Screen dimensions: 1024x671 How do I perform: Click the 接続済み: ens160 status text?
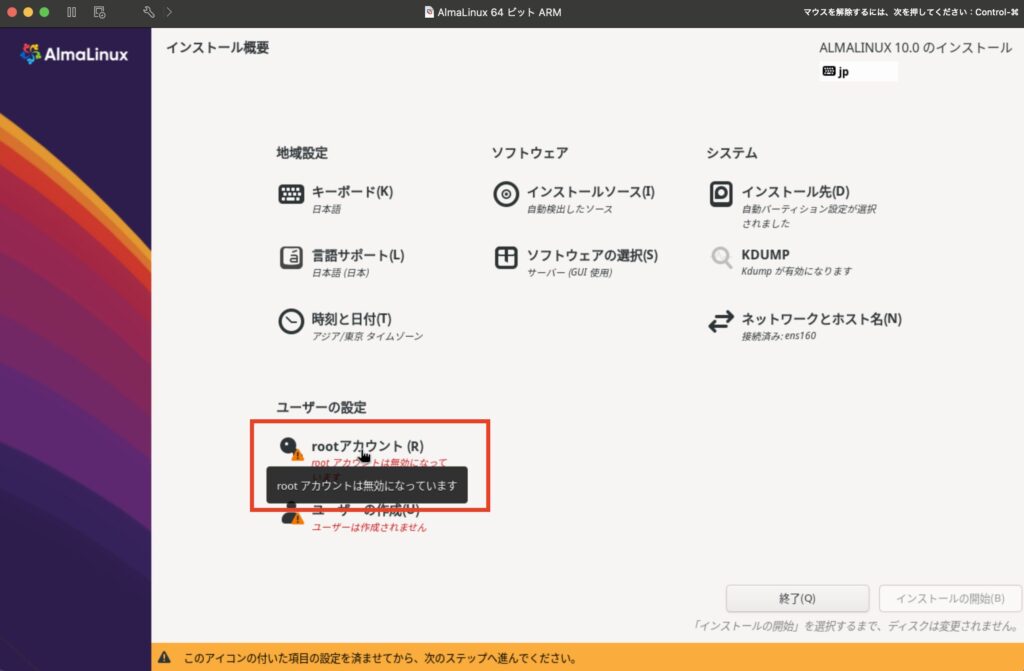click(x=778, y=336)
